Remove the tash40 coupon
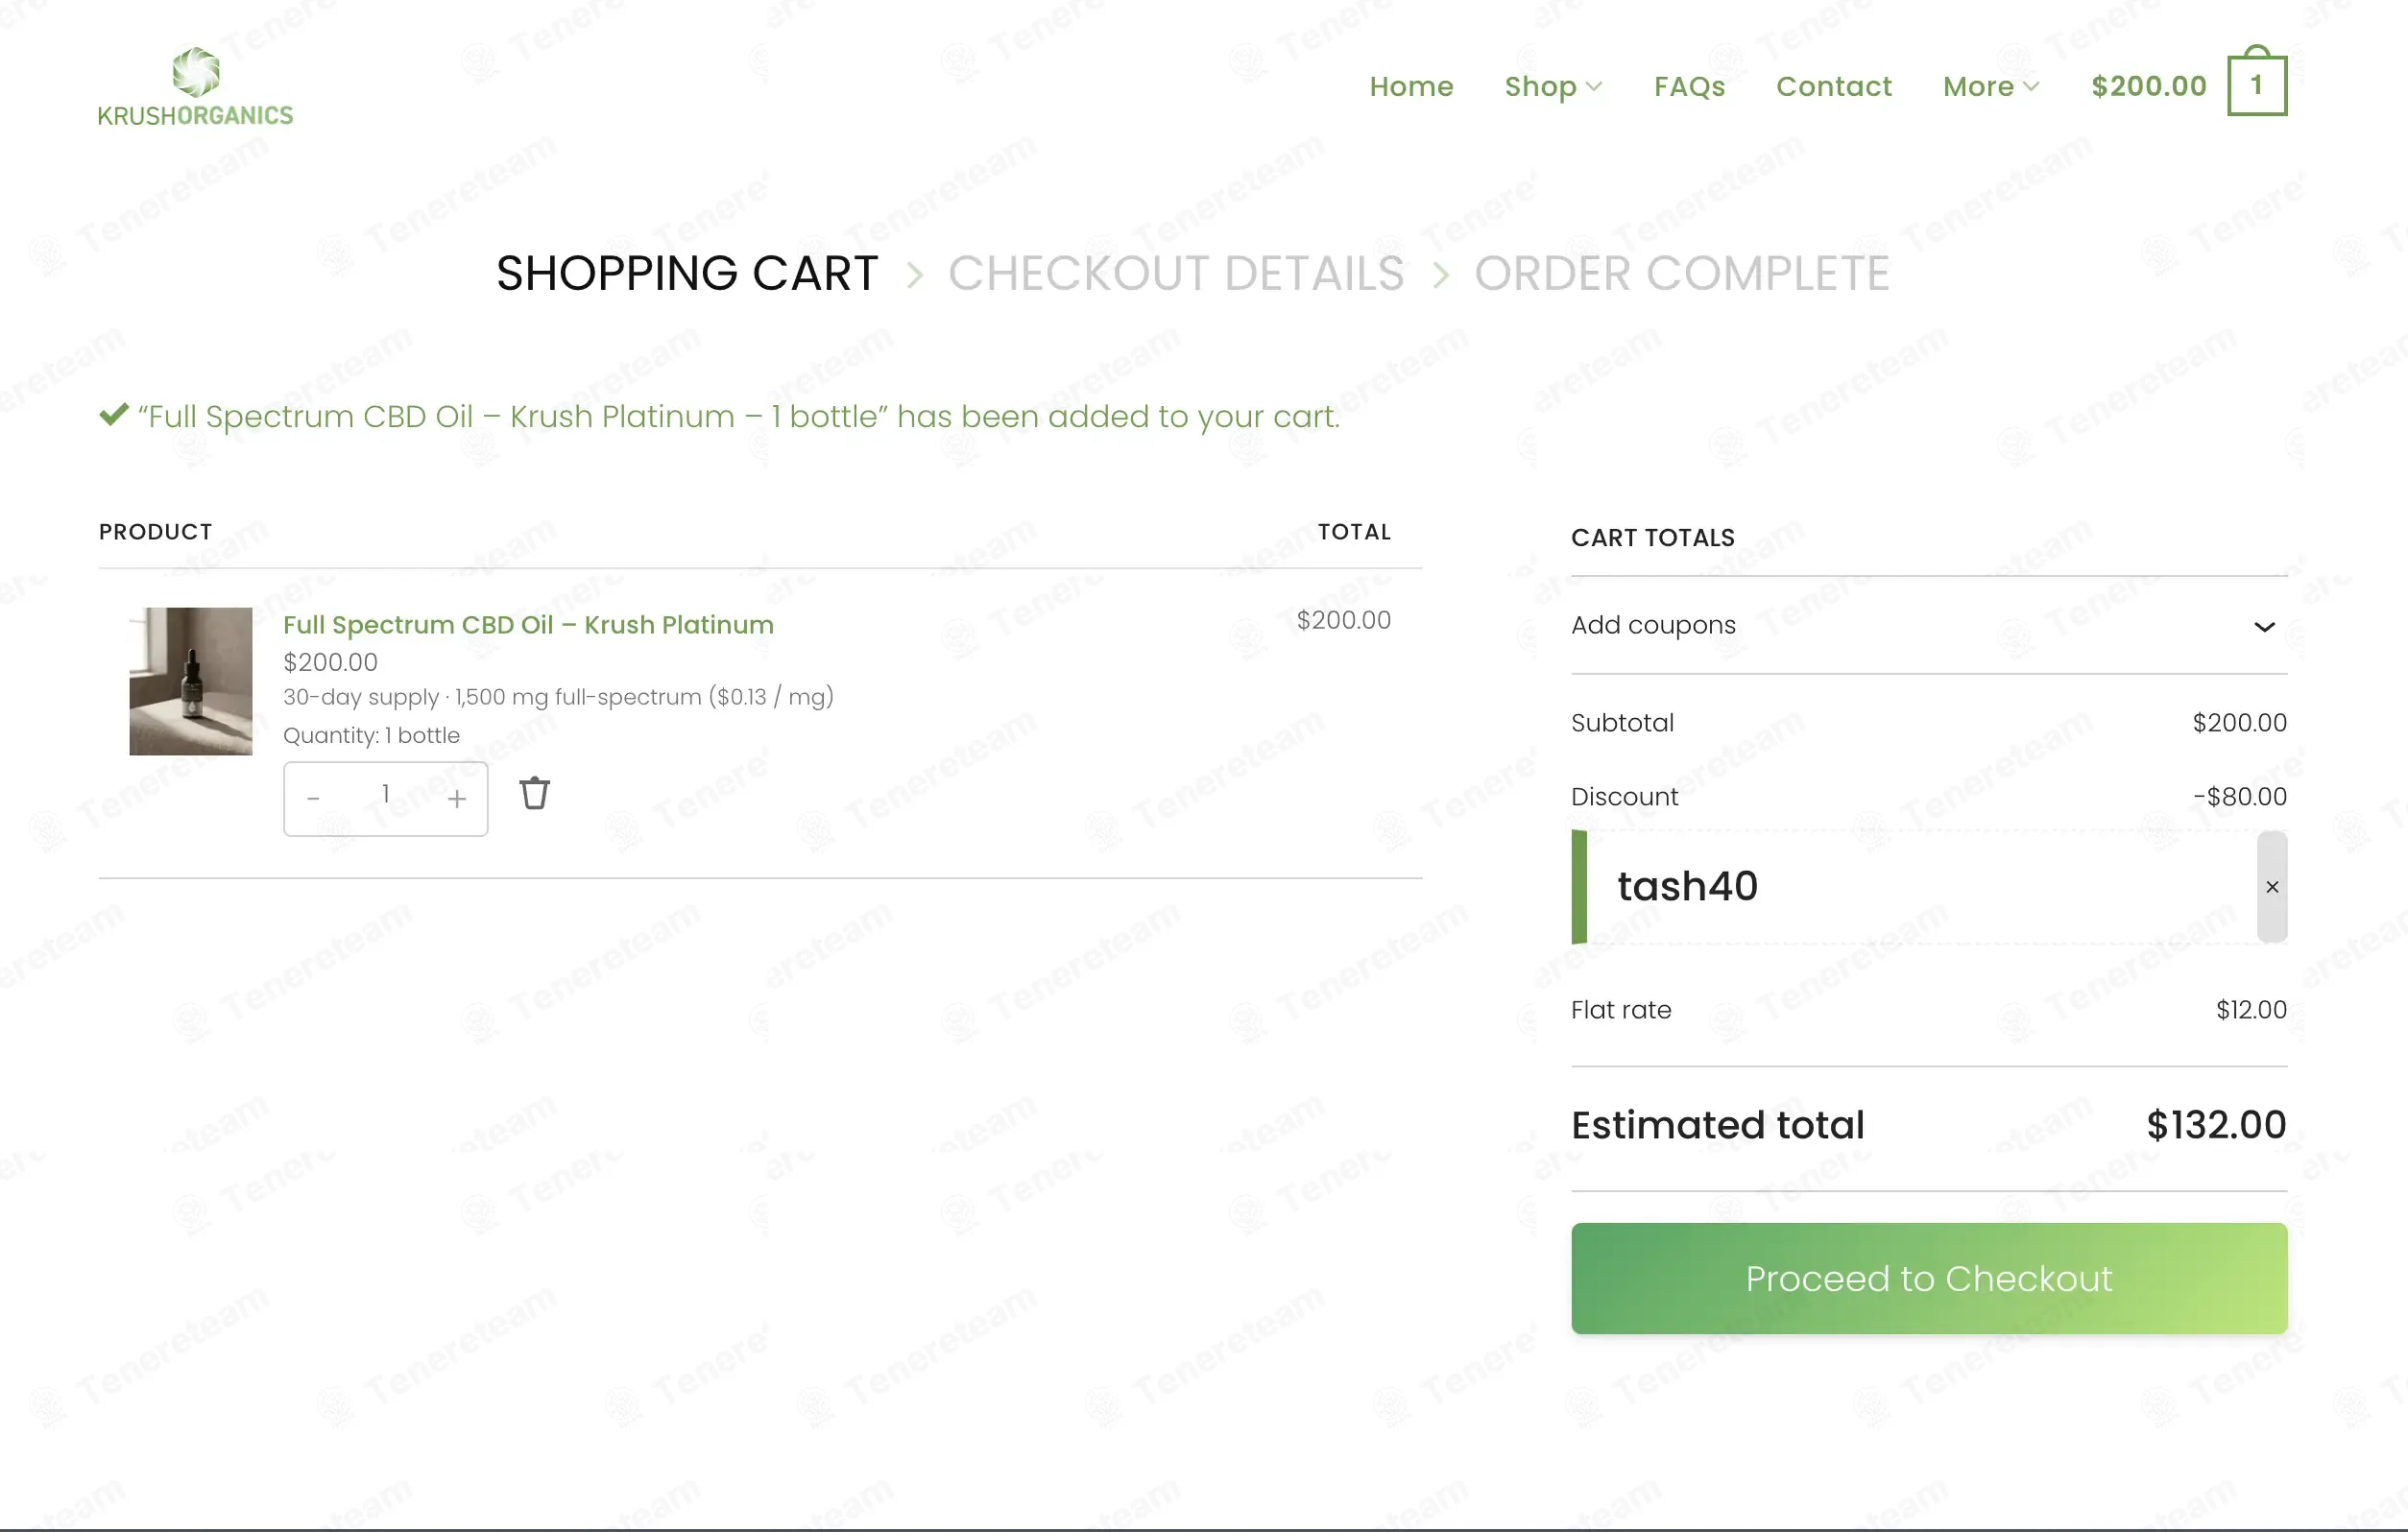This screenshot has width=2408, height=1532. (x=2271, y=886)
